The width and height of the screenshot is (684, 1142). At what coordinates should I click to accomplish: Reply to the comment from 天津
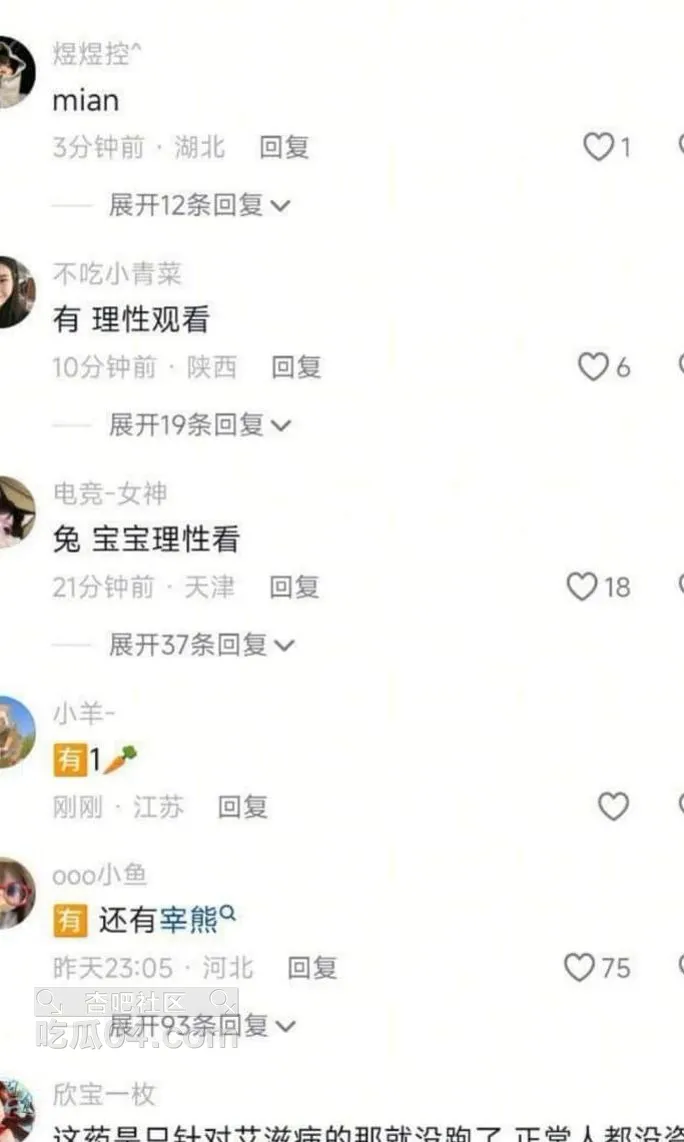click(294, 587)
